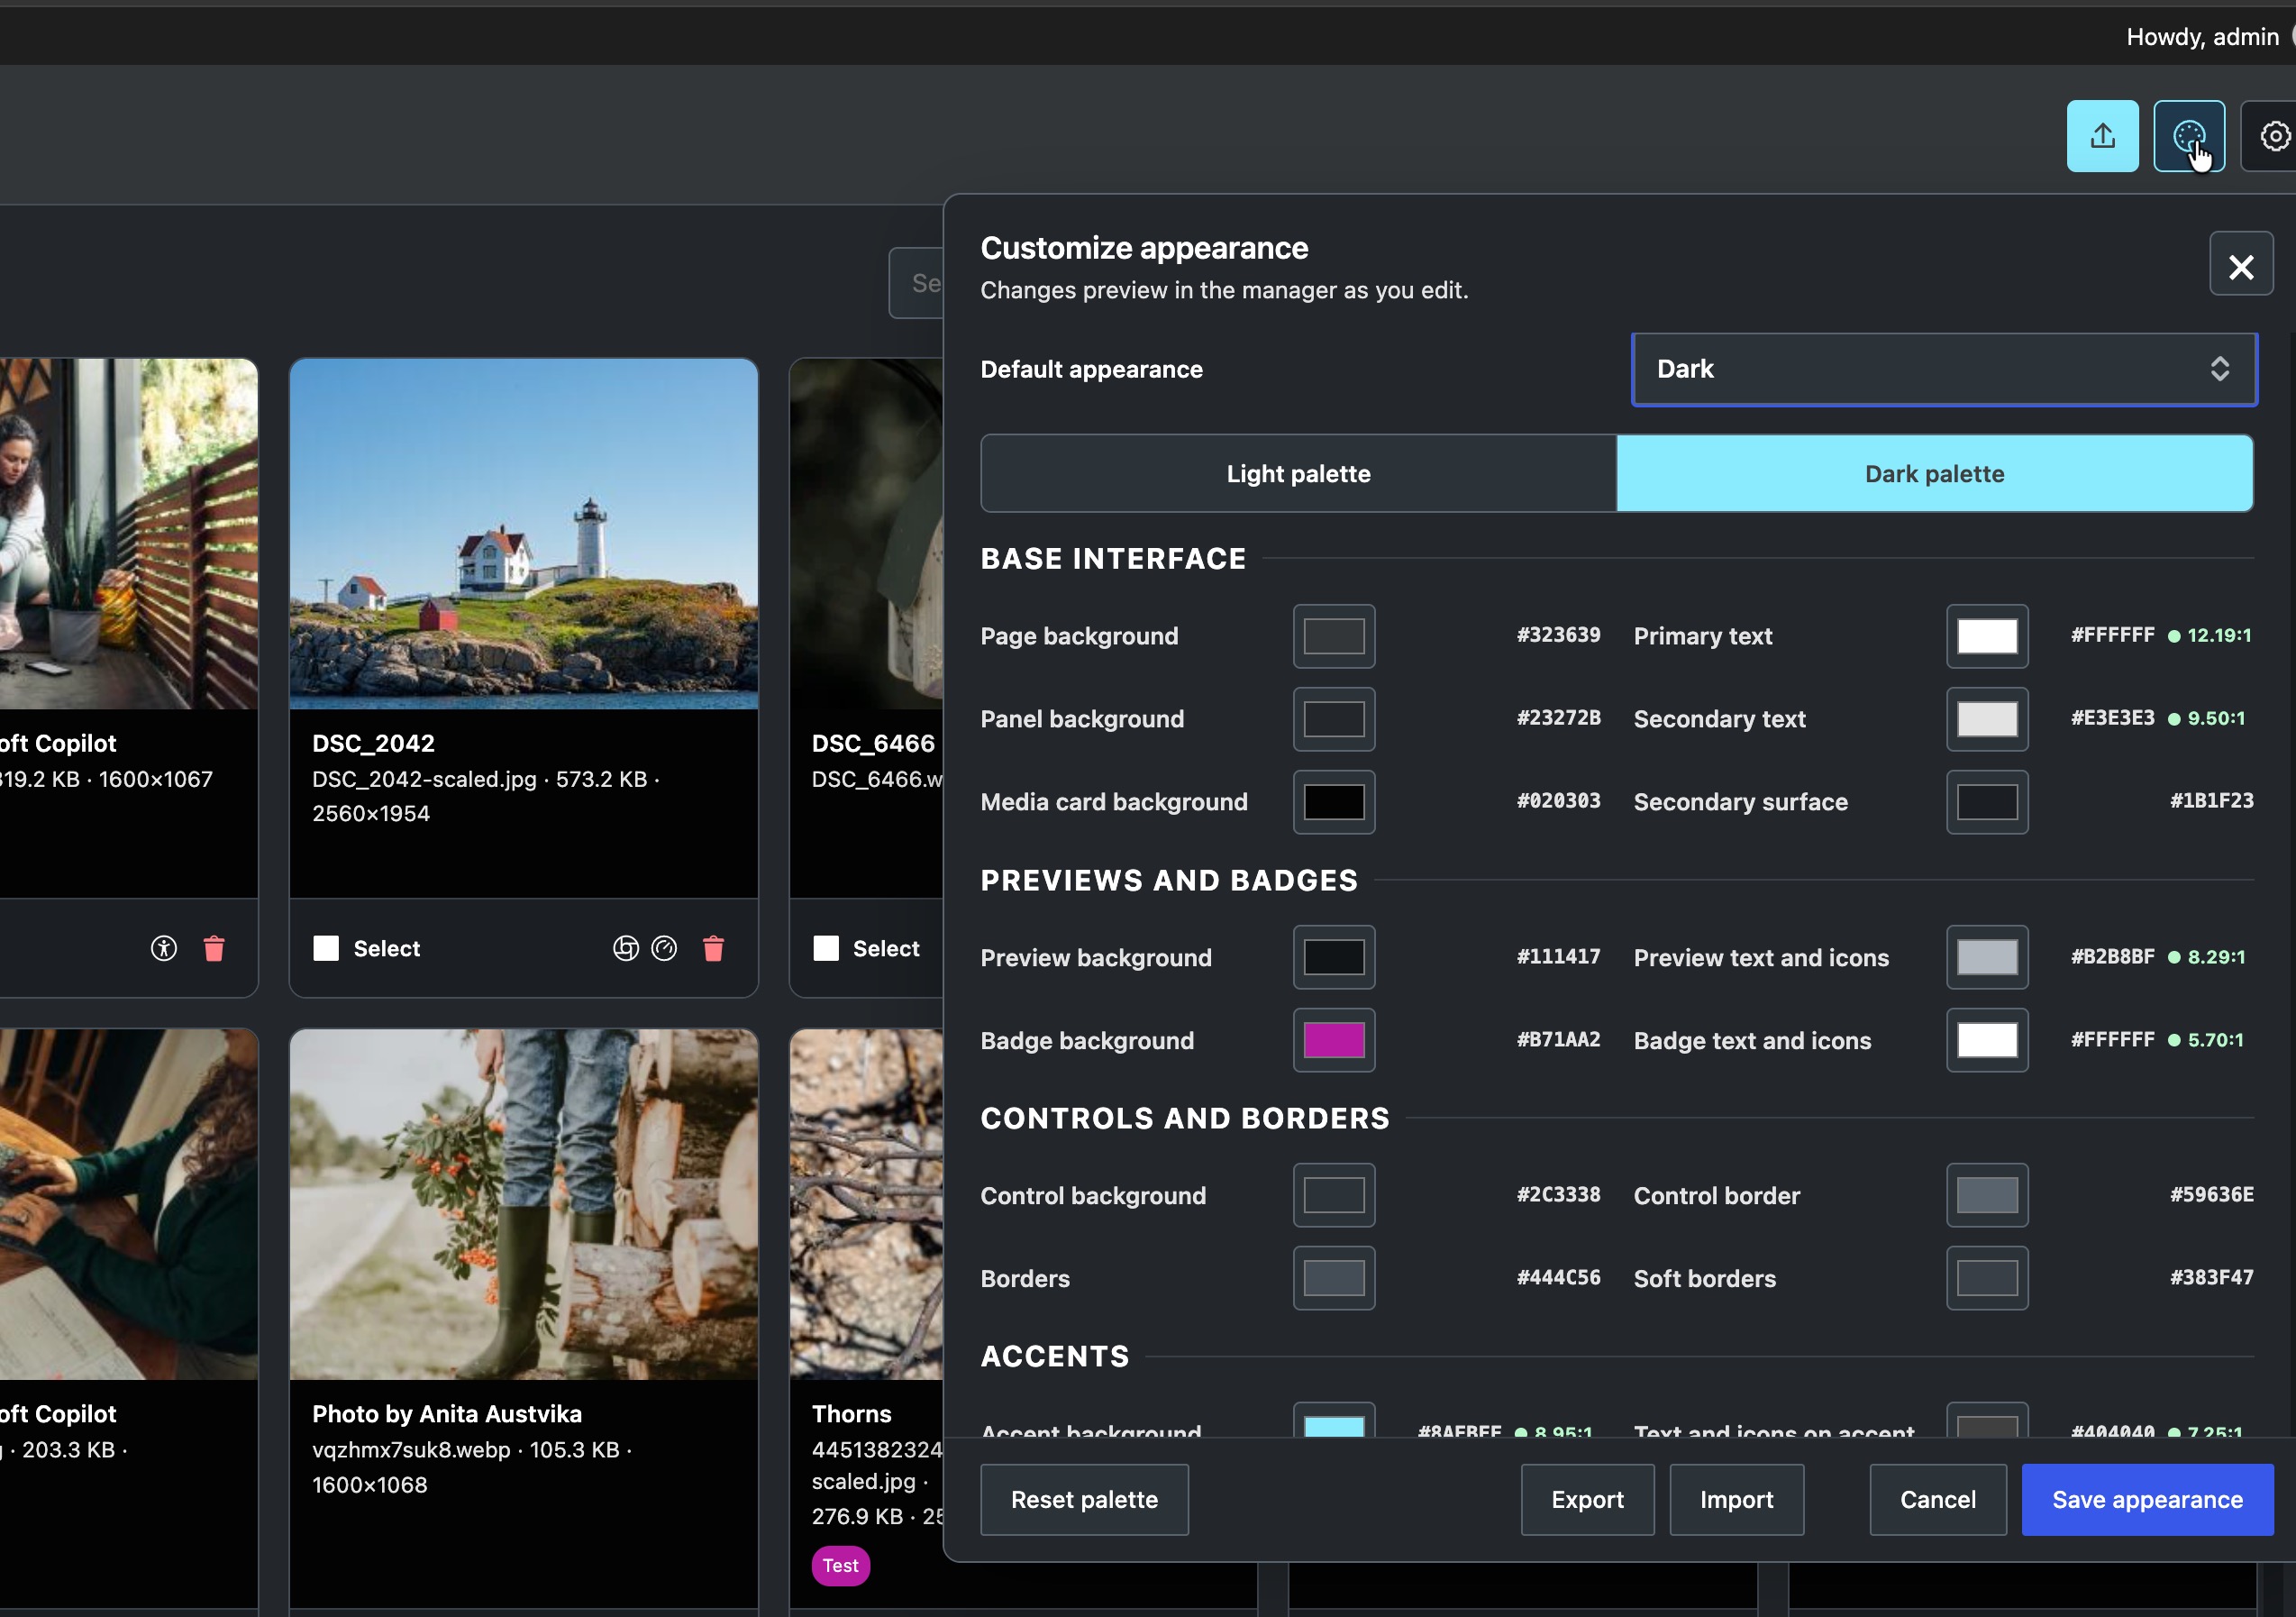Click the Test badge on Thorns card
This screenshot has height=1617, width=2296.
[840, 1566]
